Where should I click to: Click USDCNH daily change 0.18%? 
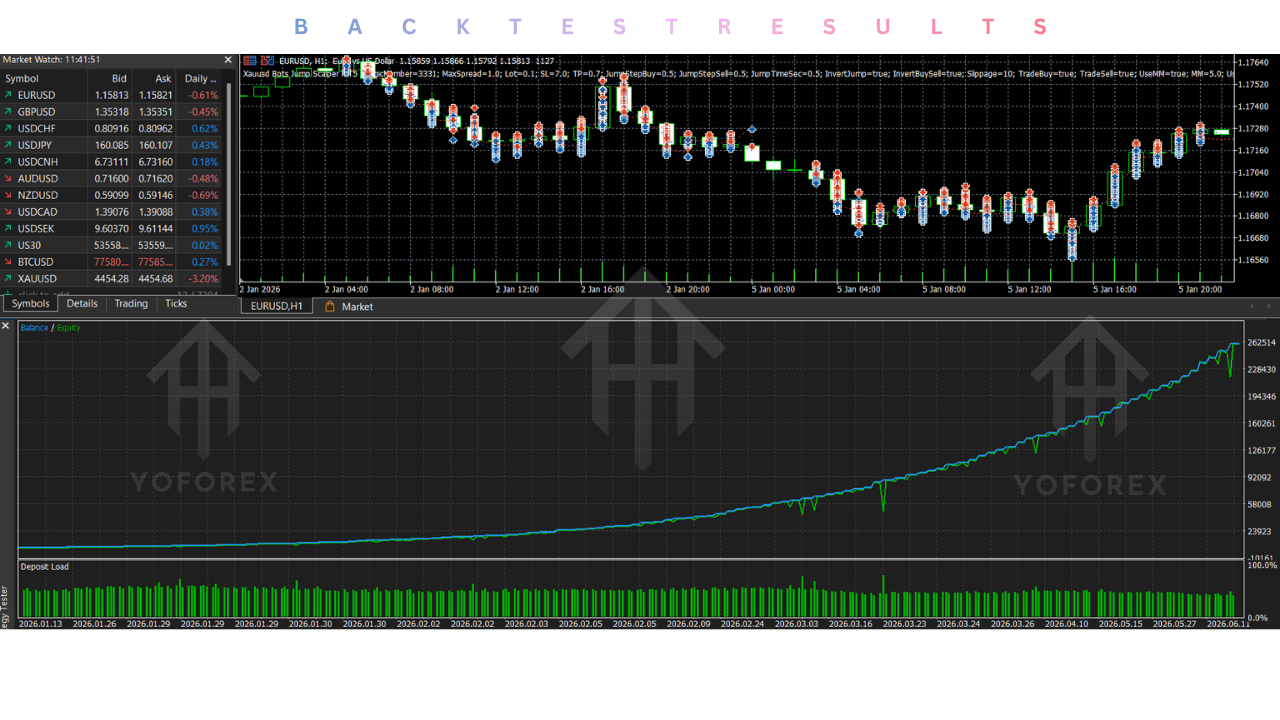point(204,162)
